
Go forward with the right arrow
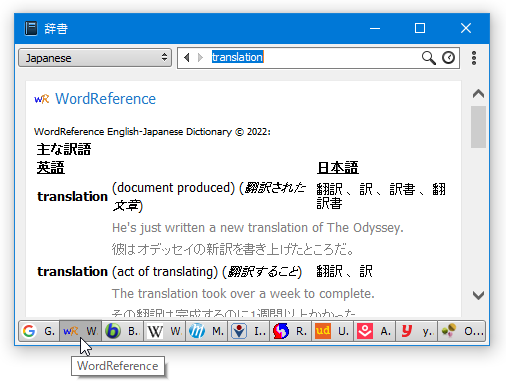coord(200,58)
